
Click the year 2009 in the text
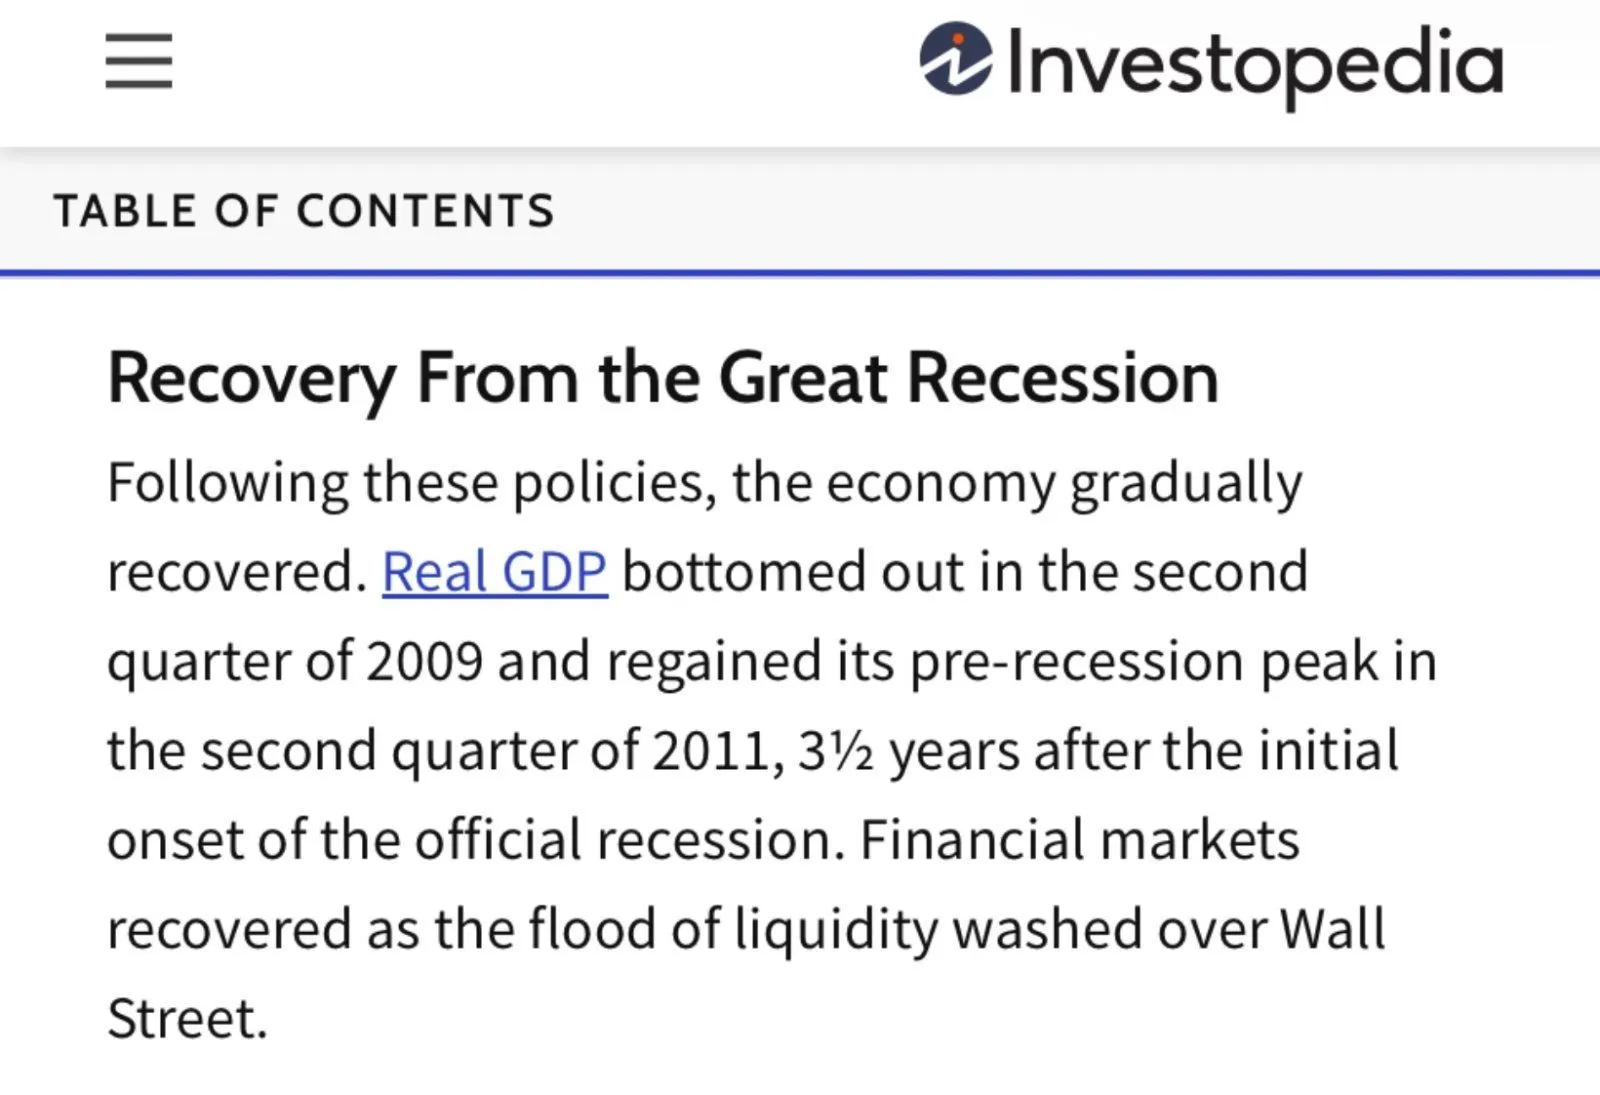point(424,662)
